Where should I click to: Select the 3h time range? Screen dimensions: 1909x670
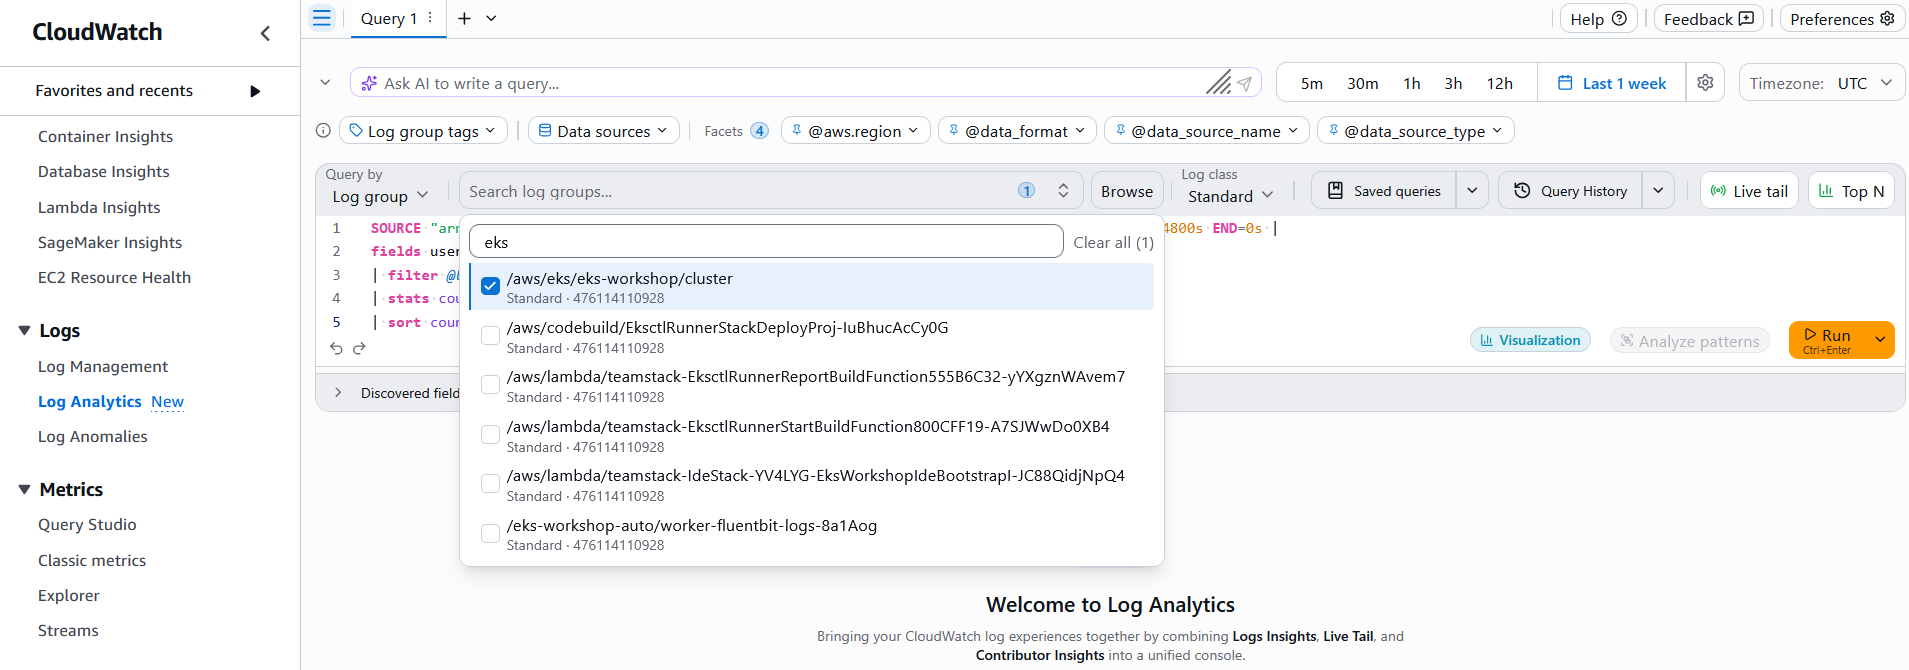tap(1453, 83)
